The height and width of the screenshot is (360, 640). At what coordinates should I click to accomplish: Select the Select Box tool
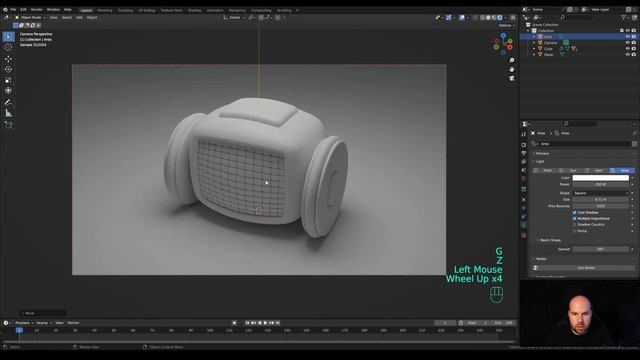click(8, 37)
